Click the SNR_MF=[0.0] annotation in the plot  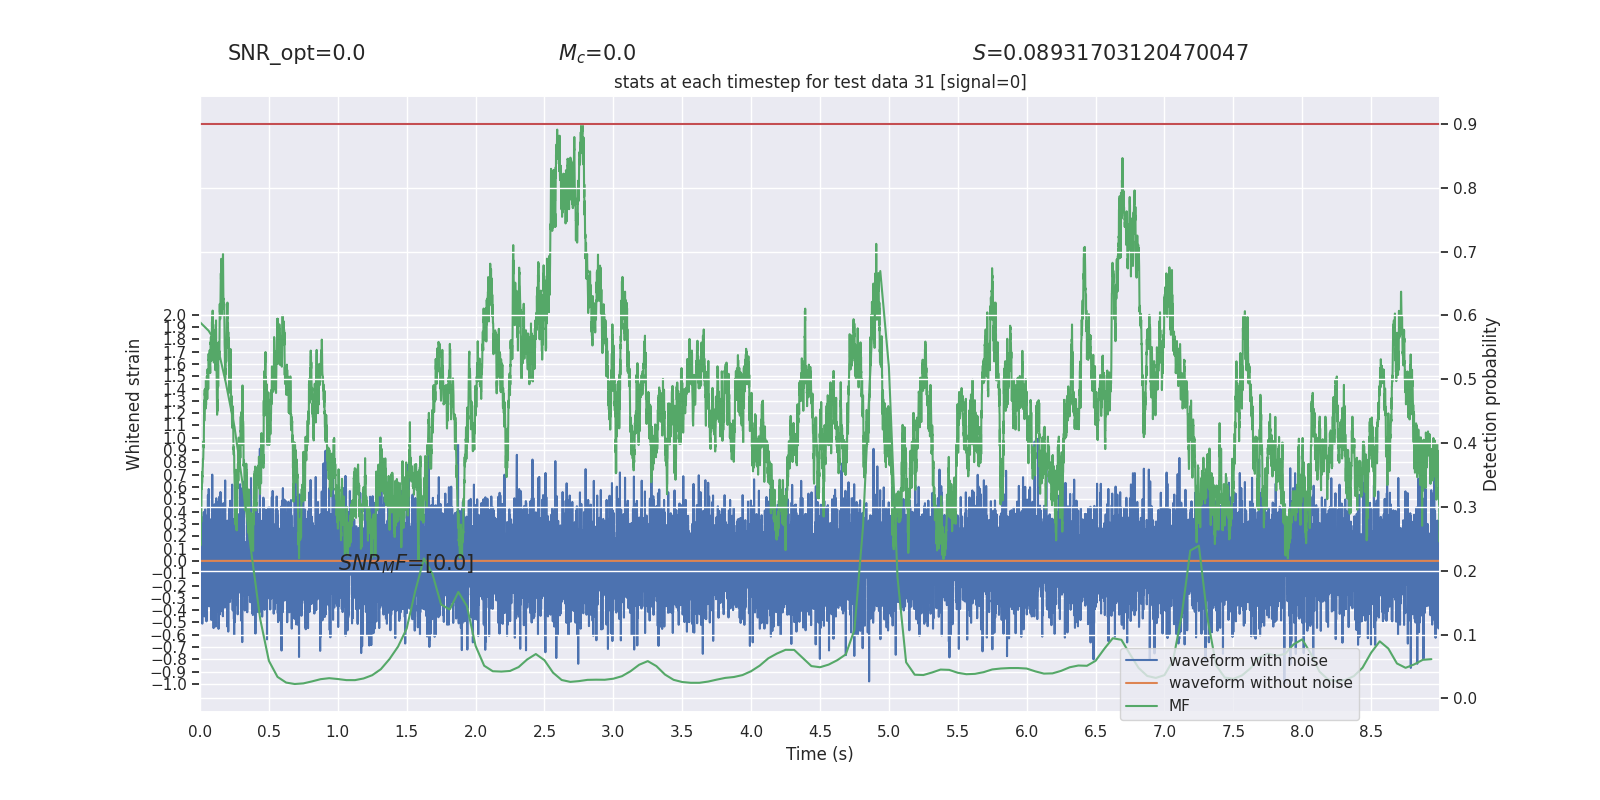pyautogui.click(x=406, y=563)
